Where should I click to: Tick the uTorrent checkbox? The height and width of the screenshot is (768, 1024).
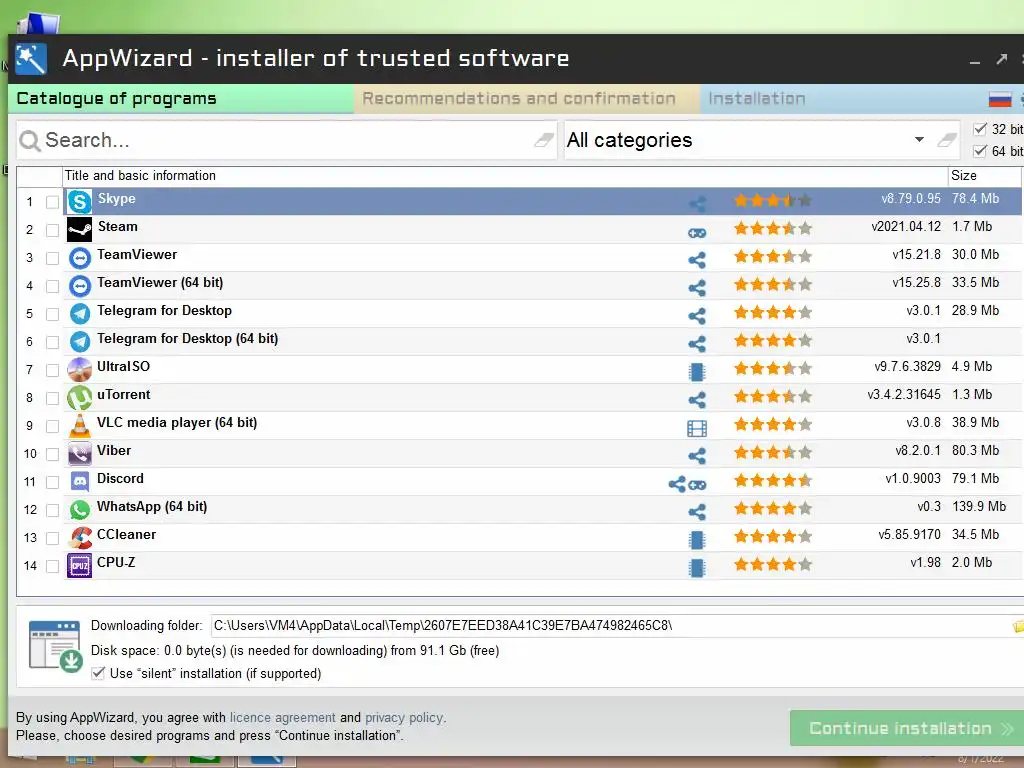[52, 398]
